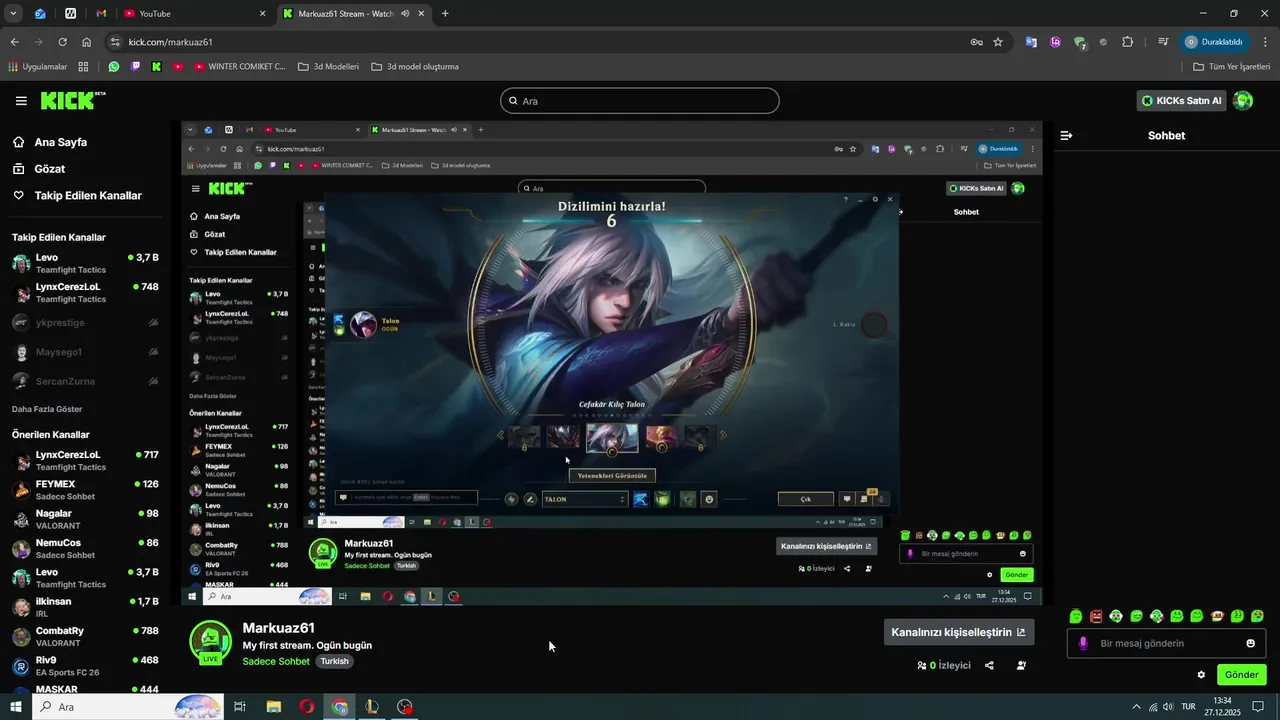This screenshot has width=1280, height=720.
Task: Go to Ana Sayfa in sidebar
Action: pos(61,142)
